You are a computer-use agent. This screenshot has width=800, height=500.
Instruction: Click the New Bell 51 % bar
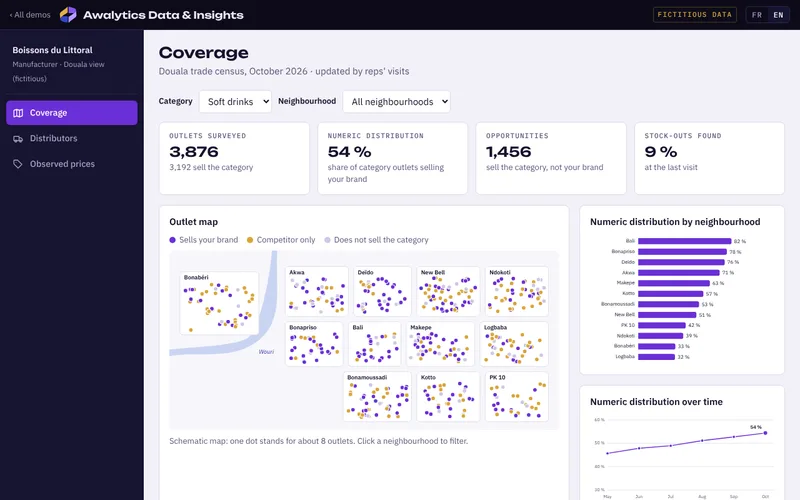pyautogui.click(x=667, y=315)
